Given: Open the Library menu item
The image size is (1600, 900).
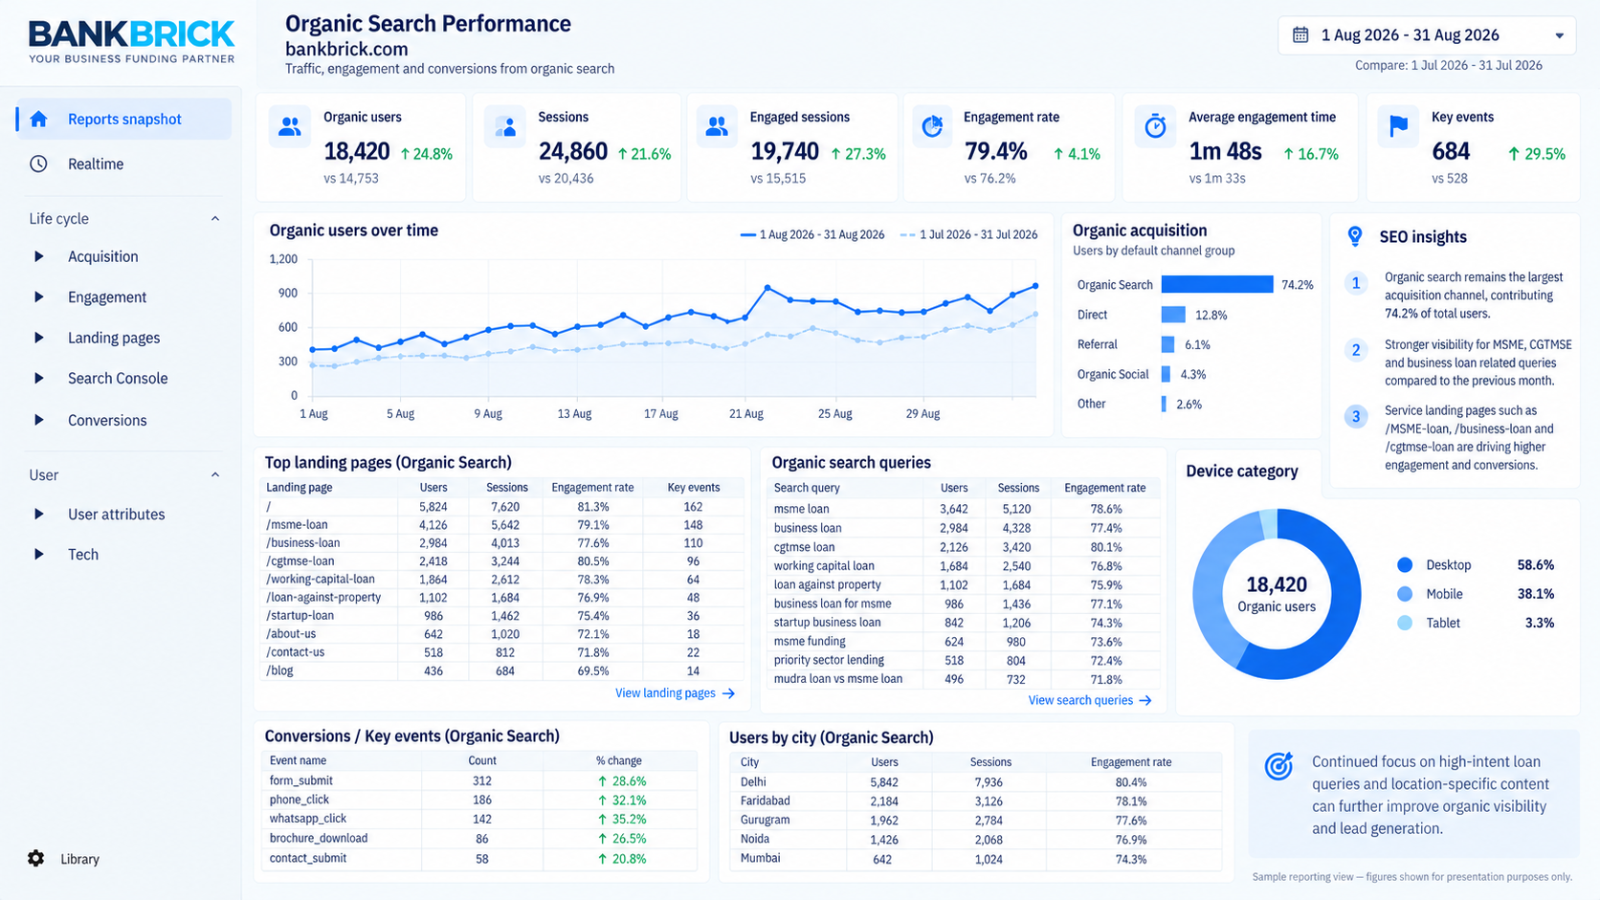Looking at the screenshot, I should 80,859.
